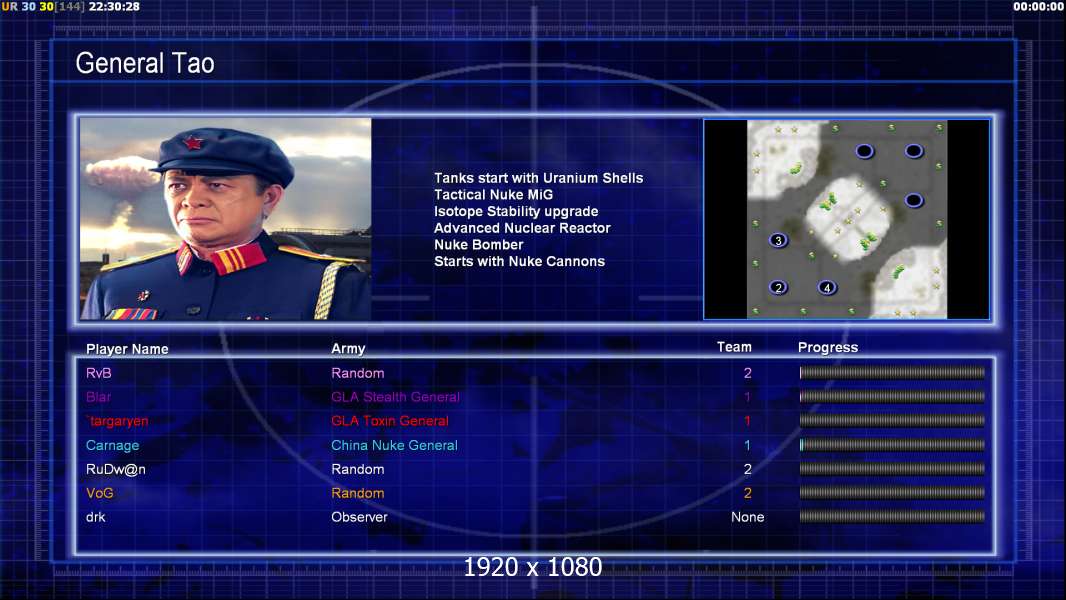Click the 'UR 30 30[144]' frame counter

click(43, 6)
